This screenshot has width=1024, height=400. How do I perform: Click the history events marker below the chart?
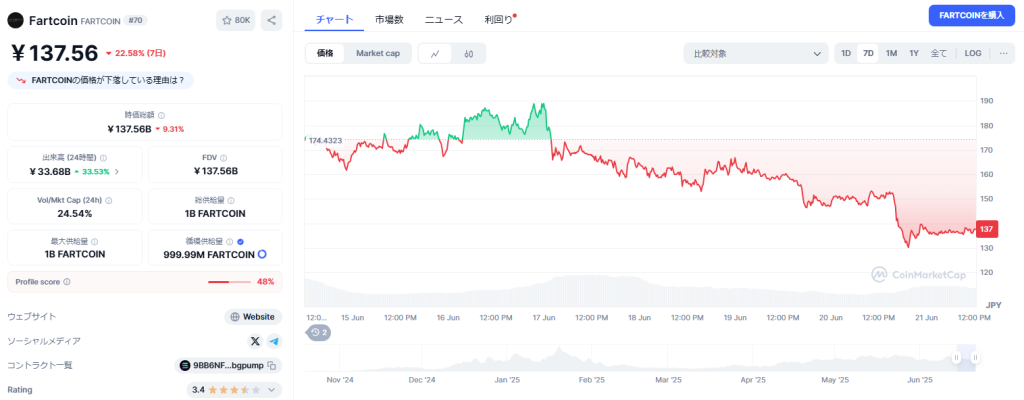[x=319, y=332]
